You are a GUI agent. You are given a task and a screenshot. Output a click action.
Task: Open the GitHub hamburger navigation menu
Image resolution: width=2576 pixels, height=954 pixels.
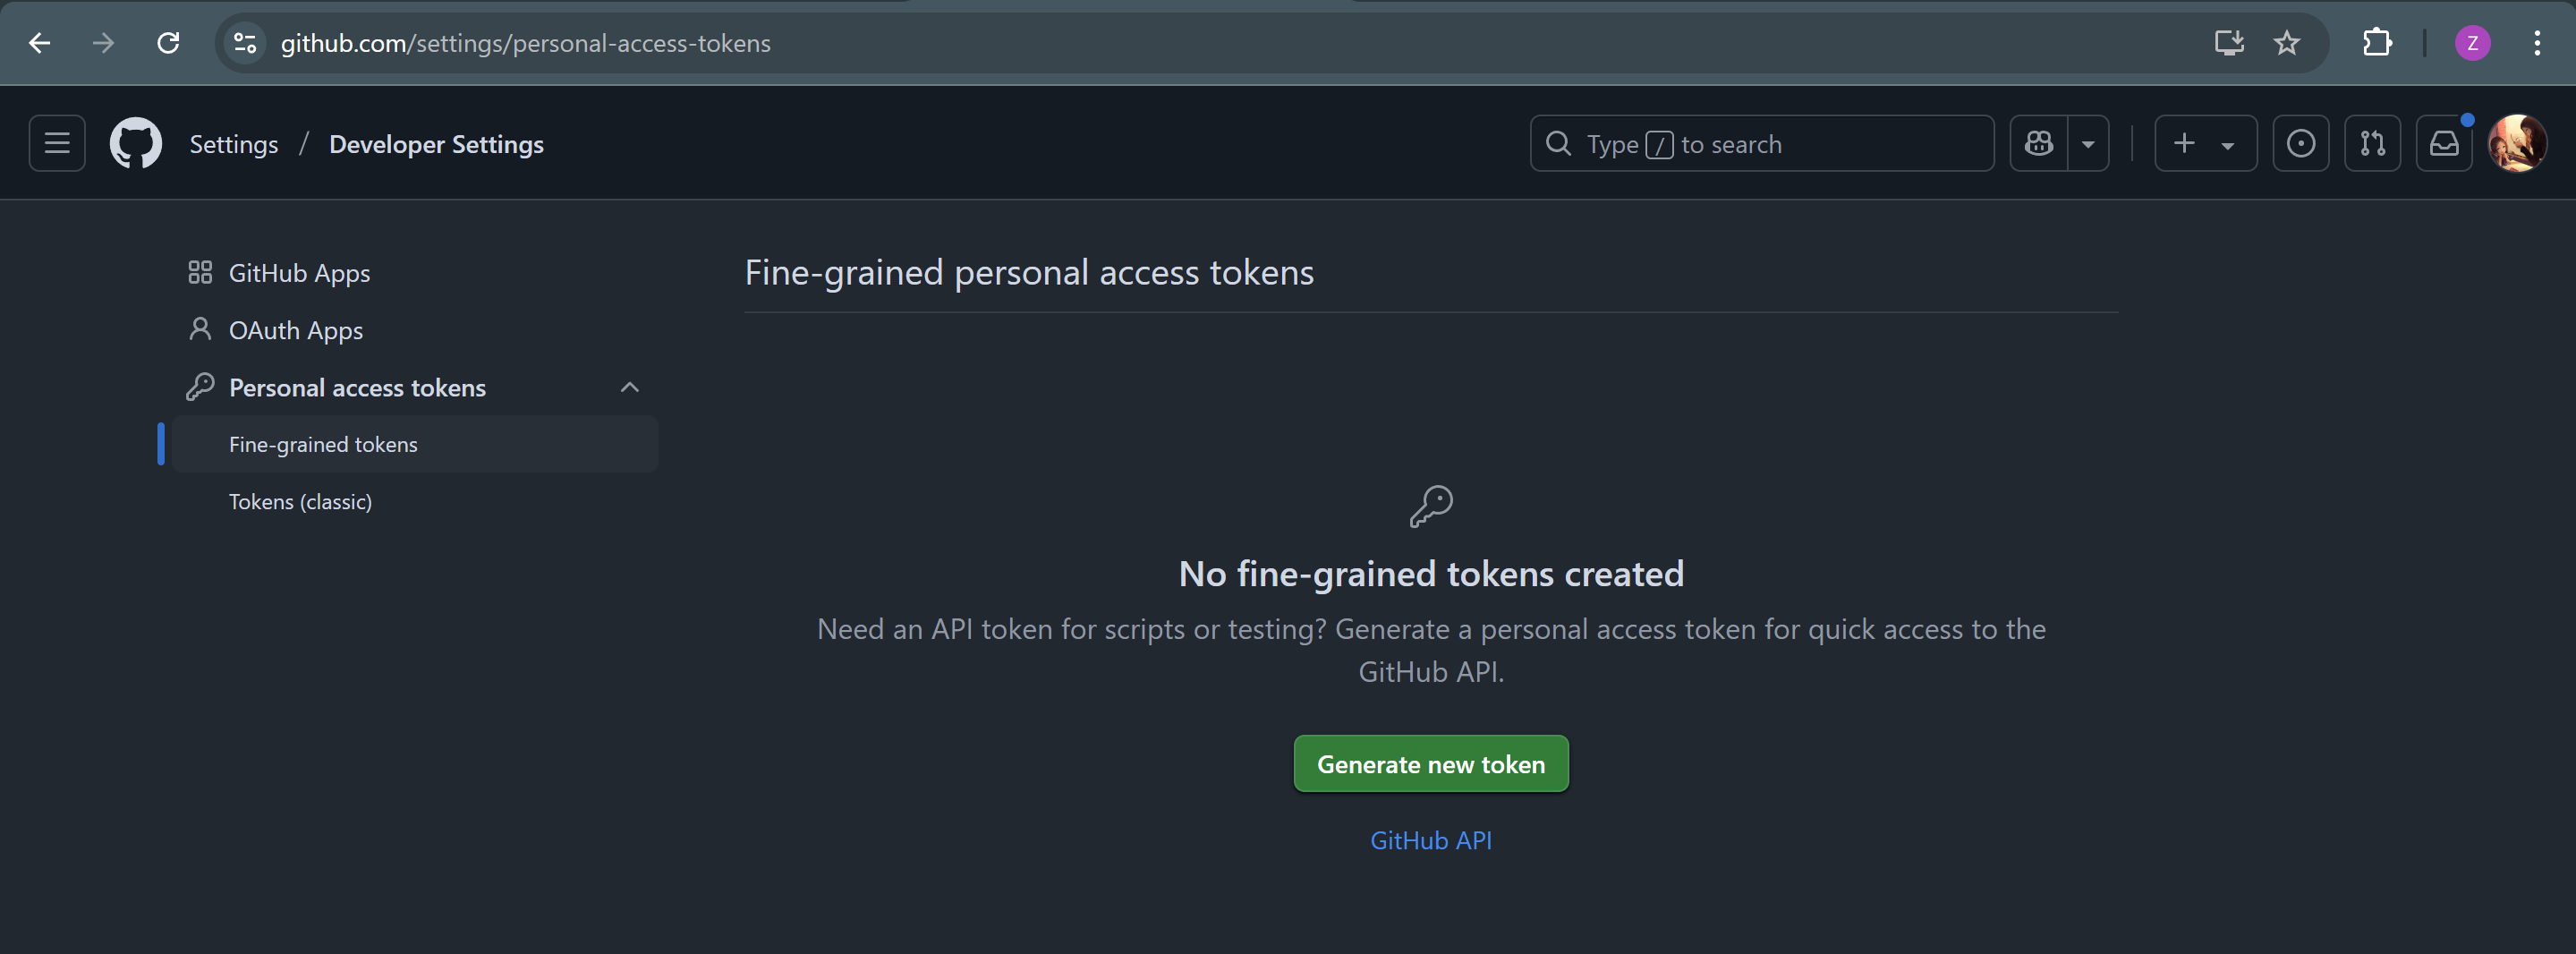57,144
